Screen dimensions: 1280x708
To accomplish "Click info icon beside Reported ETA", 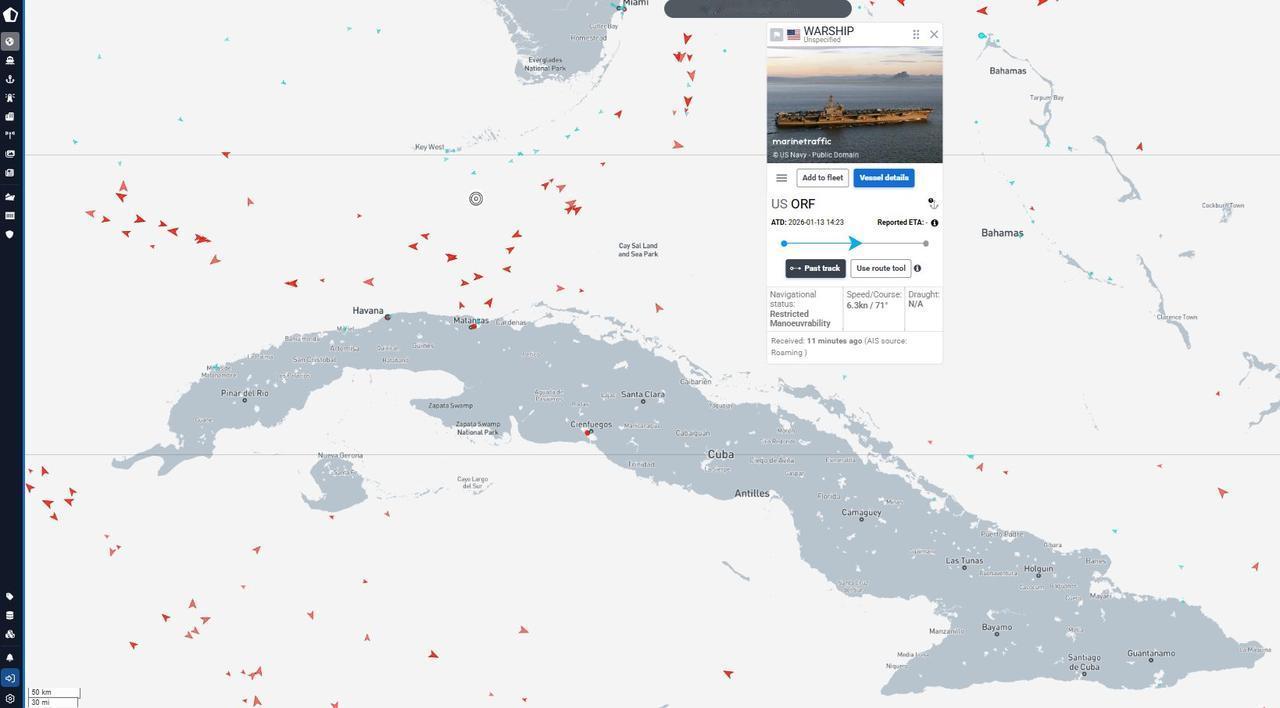I will pyautogui.click(x=934, y=223).
